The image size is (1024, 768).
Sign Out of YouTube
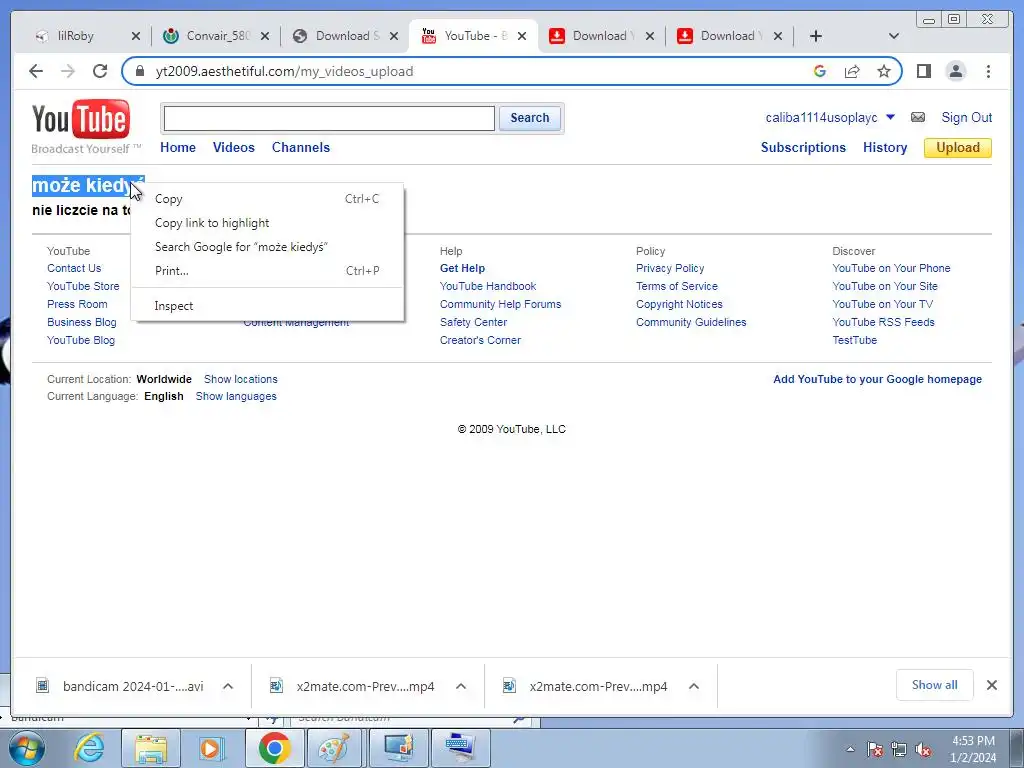[967, 118]
